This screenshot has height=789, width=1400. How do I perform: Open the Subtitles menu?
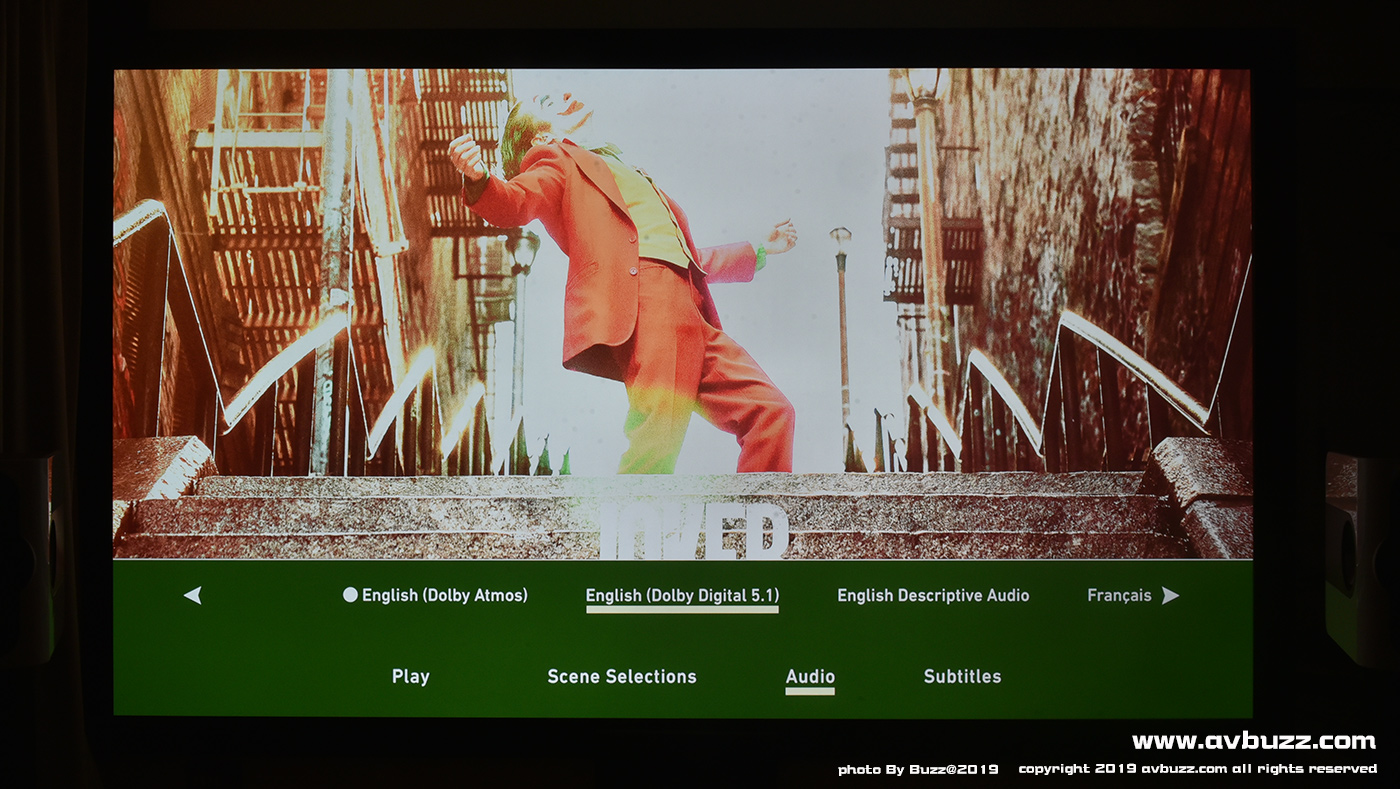pos(962,676)
